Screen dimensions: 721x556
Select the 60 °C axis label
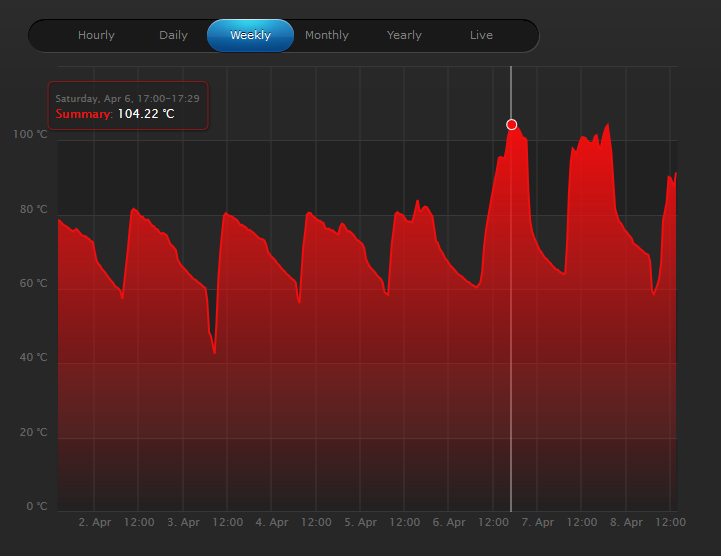(x=32, y=284)
